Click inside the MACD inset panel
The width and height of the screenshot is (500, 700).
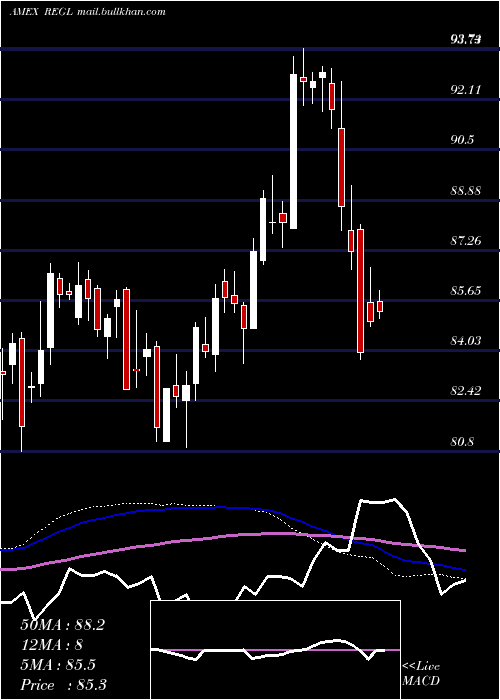275,650
